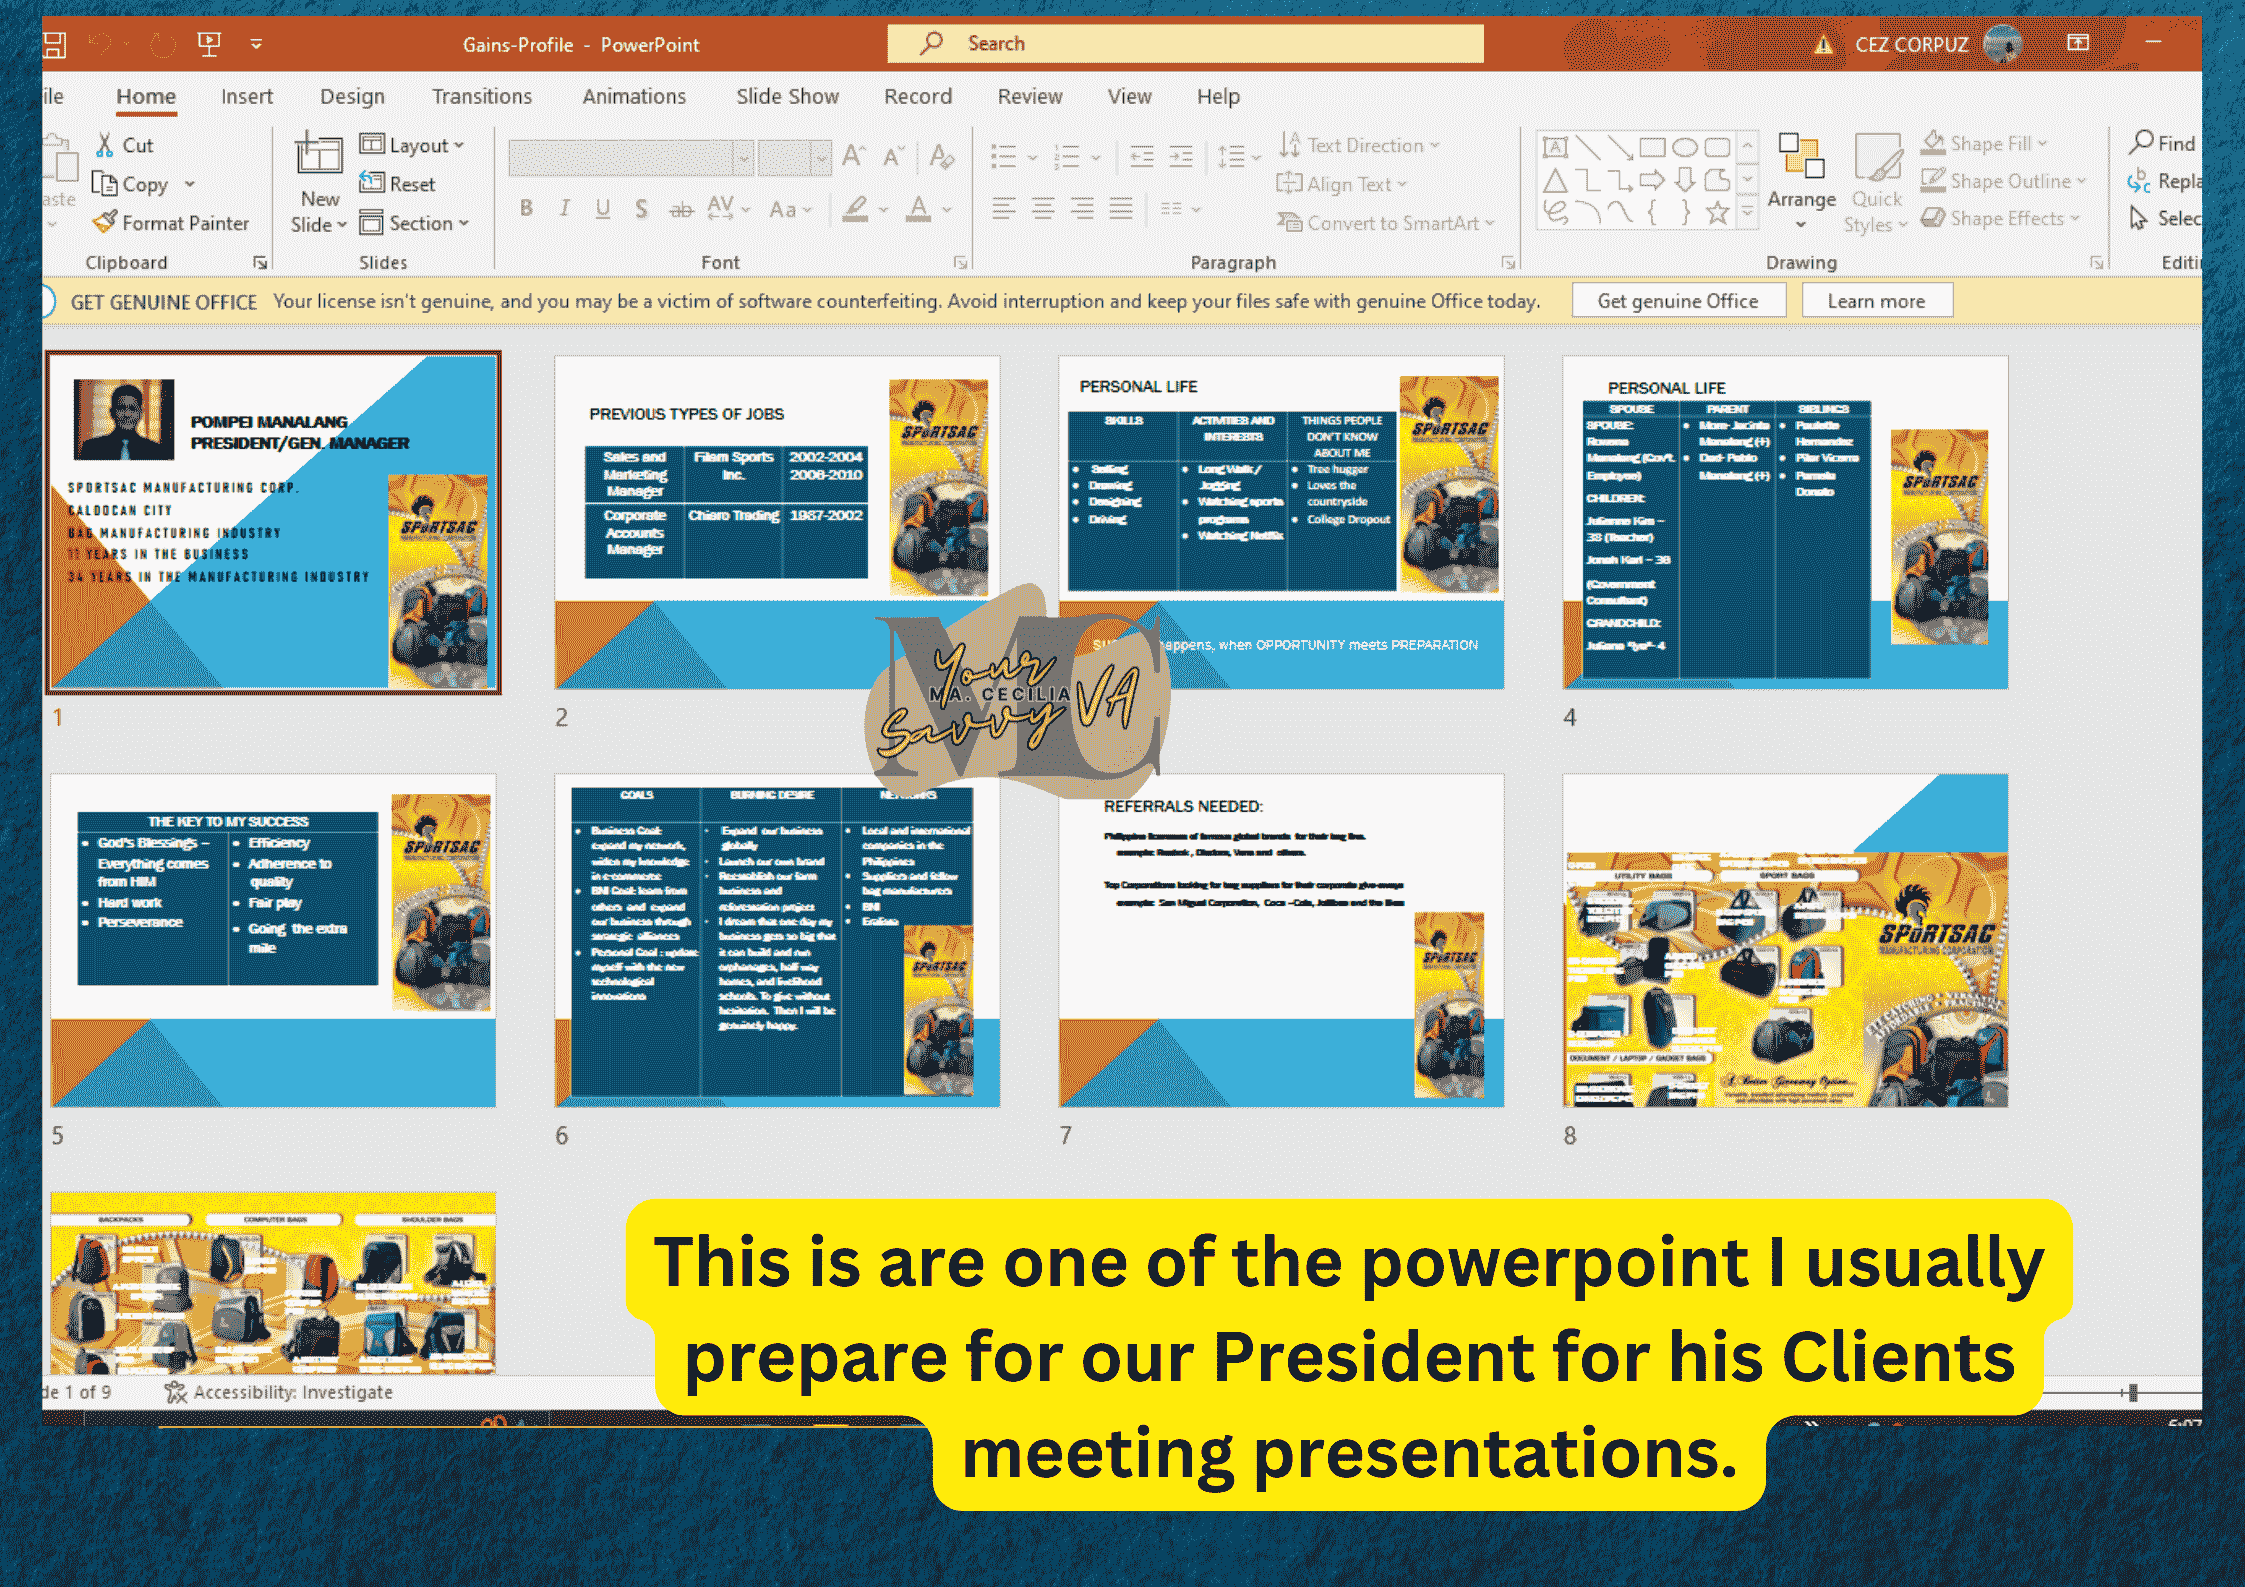Click the Get genuine Office button
Image resolution: width=2245 pixels, height=1587 pixels.
point(1677,301)
